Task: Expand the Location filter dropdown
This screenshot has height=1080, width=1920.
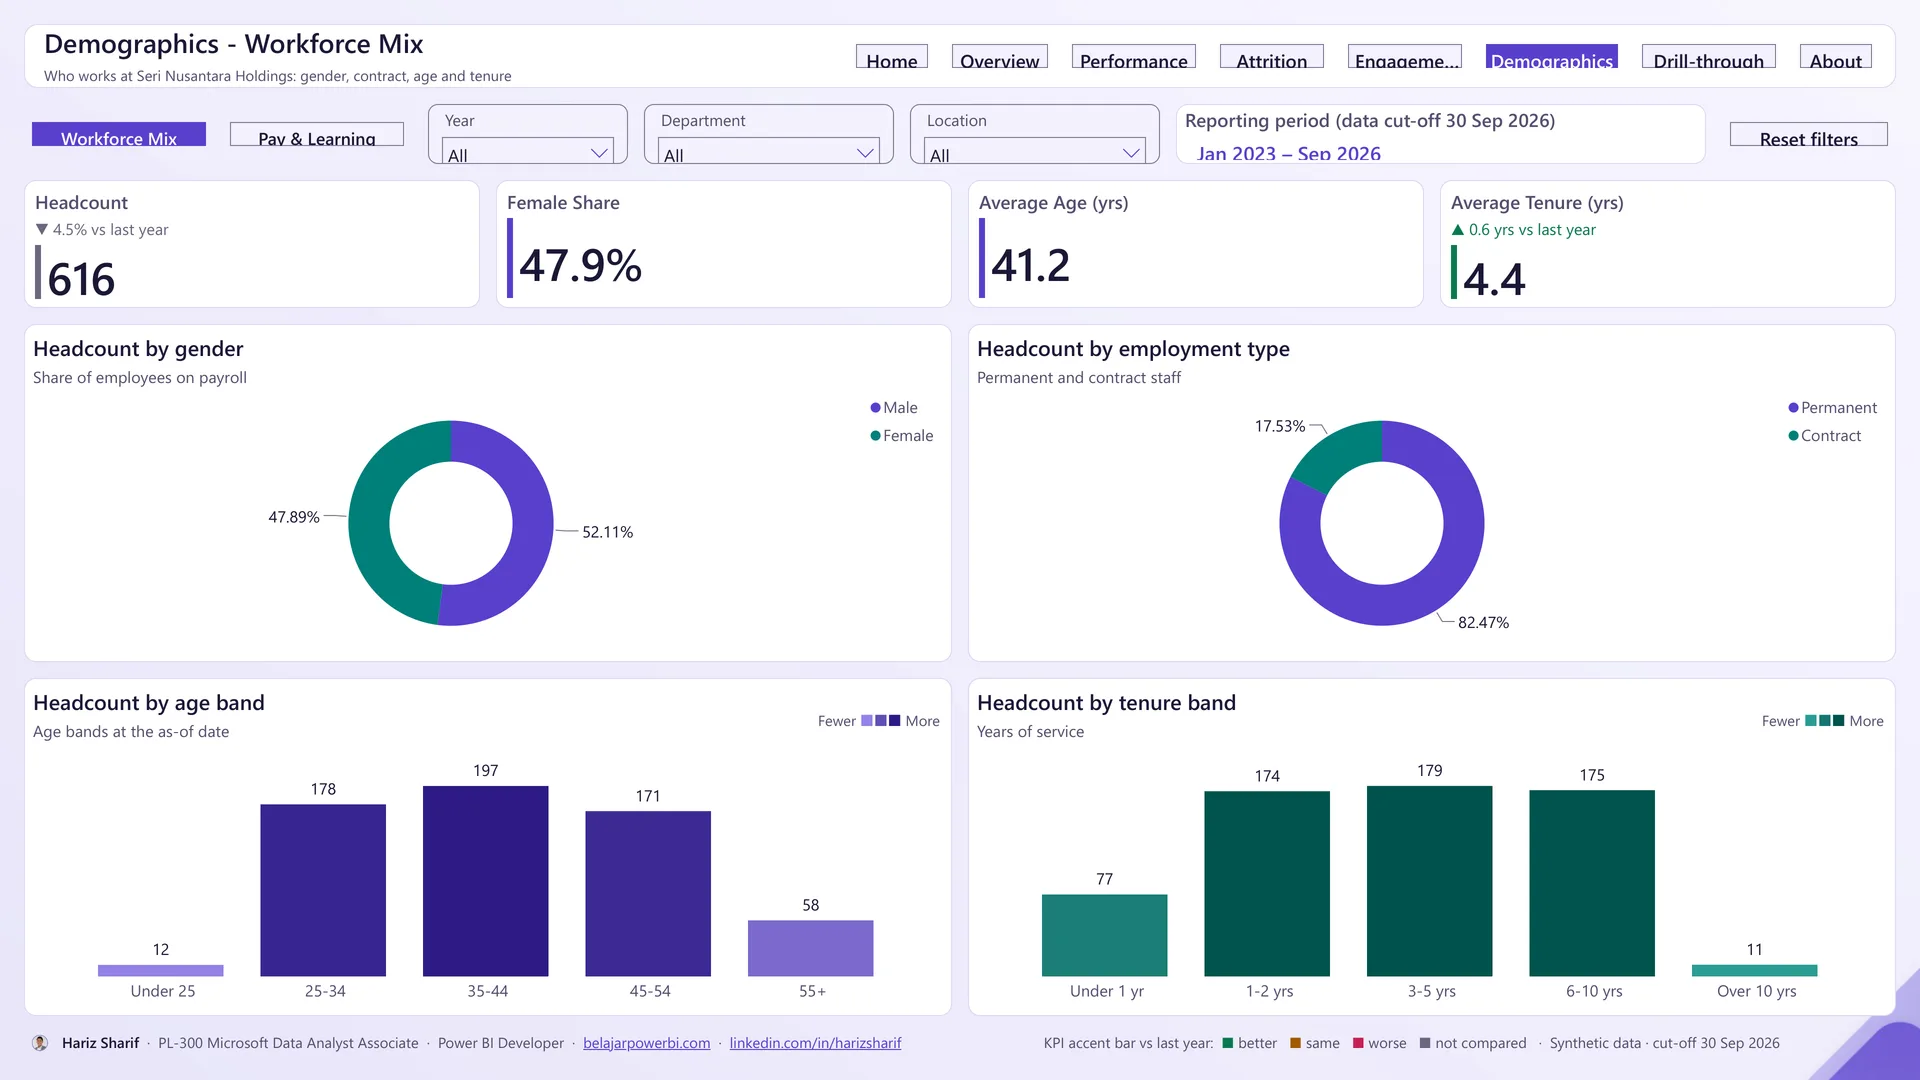Action: (1035, 152)
